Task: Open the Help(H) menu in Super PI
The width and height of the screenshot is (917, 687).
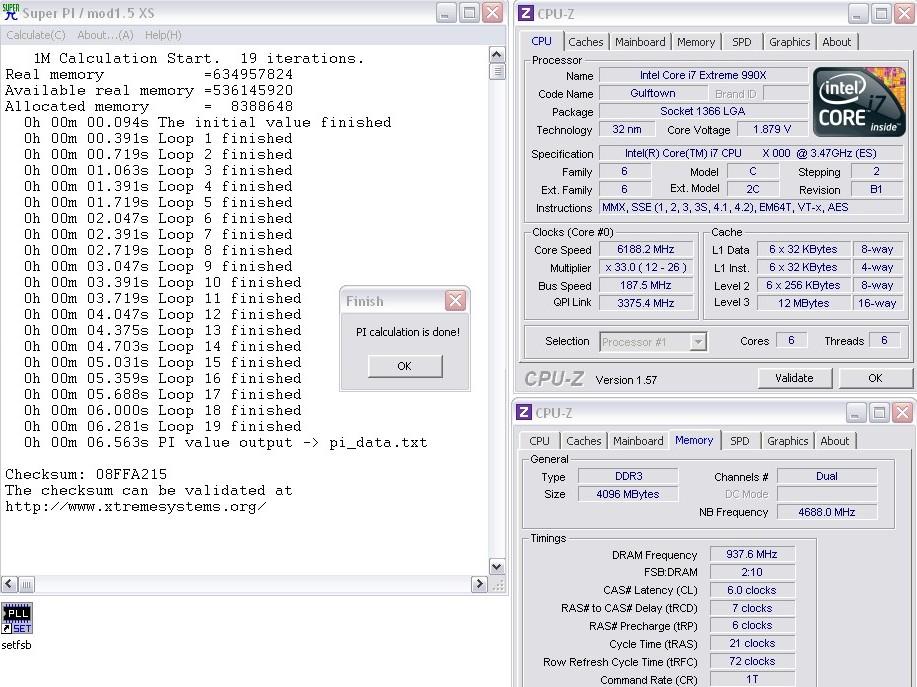Action: click(163, 35)
